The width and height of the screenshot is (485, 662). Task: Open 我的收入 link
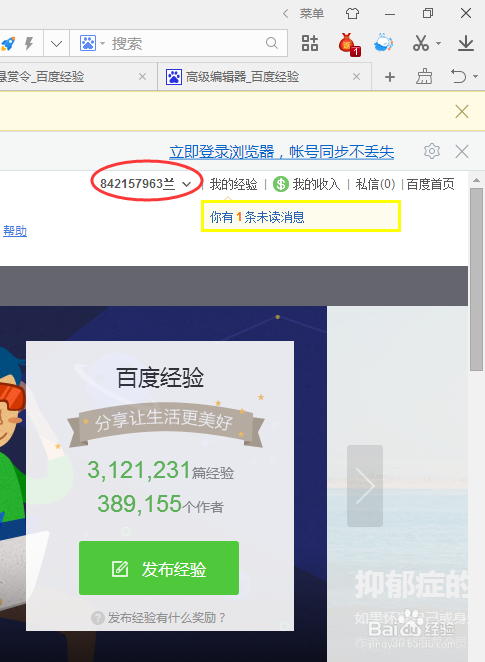[316, 184]
